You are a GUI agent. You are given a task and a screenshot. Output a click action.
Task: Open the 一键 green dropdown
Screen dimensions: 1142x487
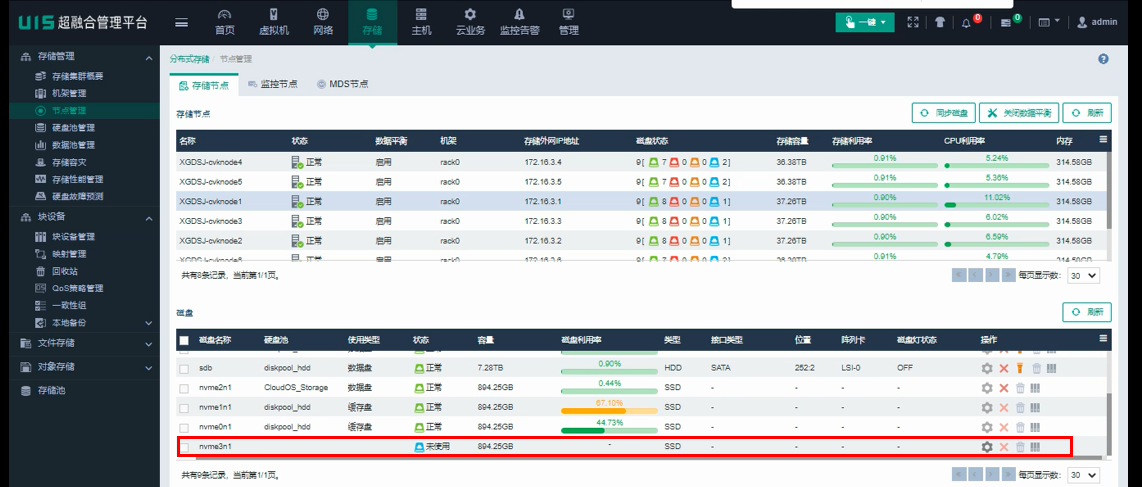pos(865,22)
